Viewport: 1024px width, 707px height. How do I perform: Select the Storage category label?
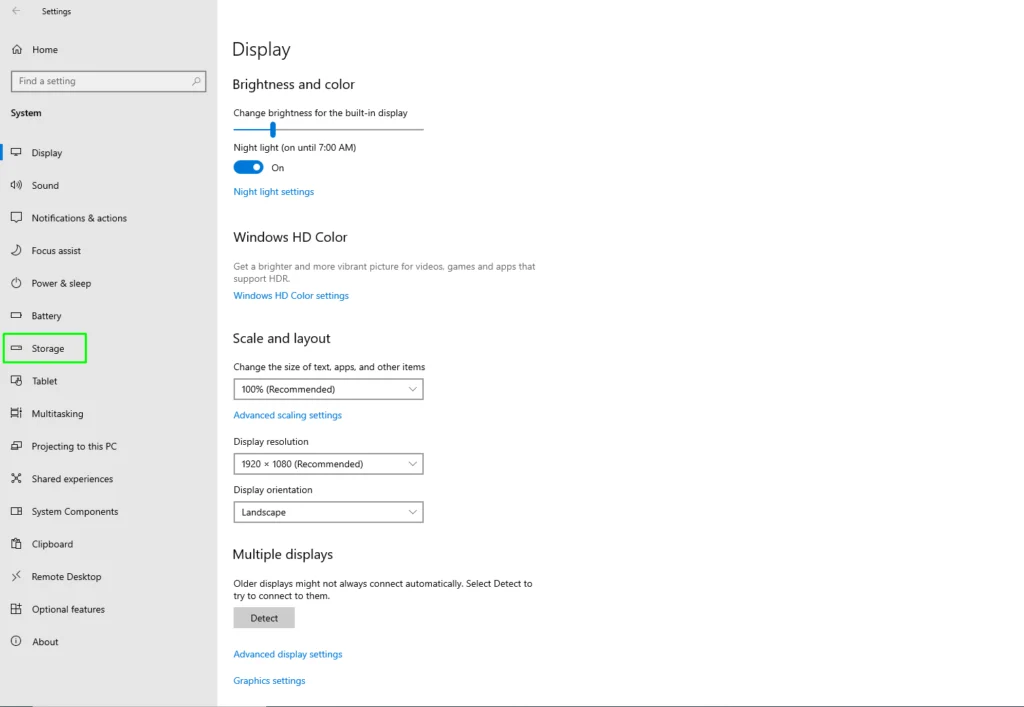point(48,349)
